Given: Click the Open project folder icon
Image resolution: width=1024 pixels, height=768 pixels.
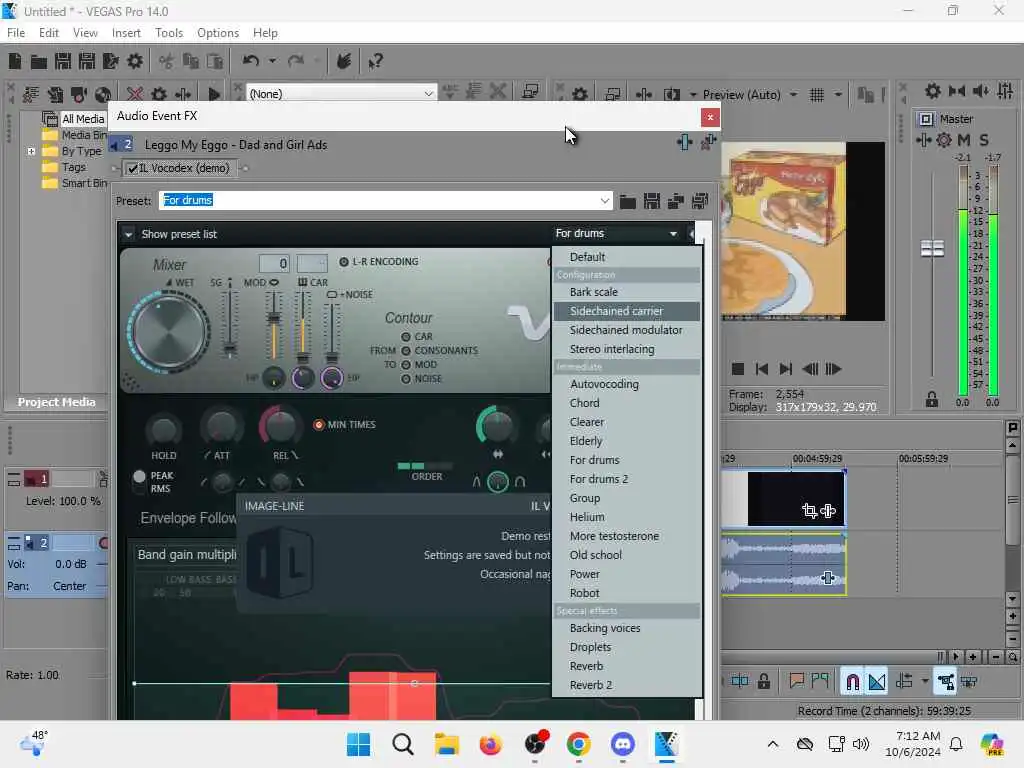Looking at the screenshot, I should [x=39, y=61].
